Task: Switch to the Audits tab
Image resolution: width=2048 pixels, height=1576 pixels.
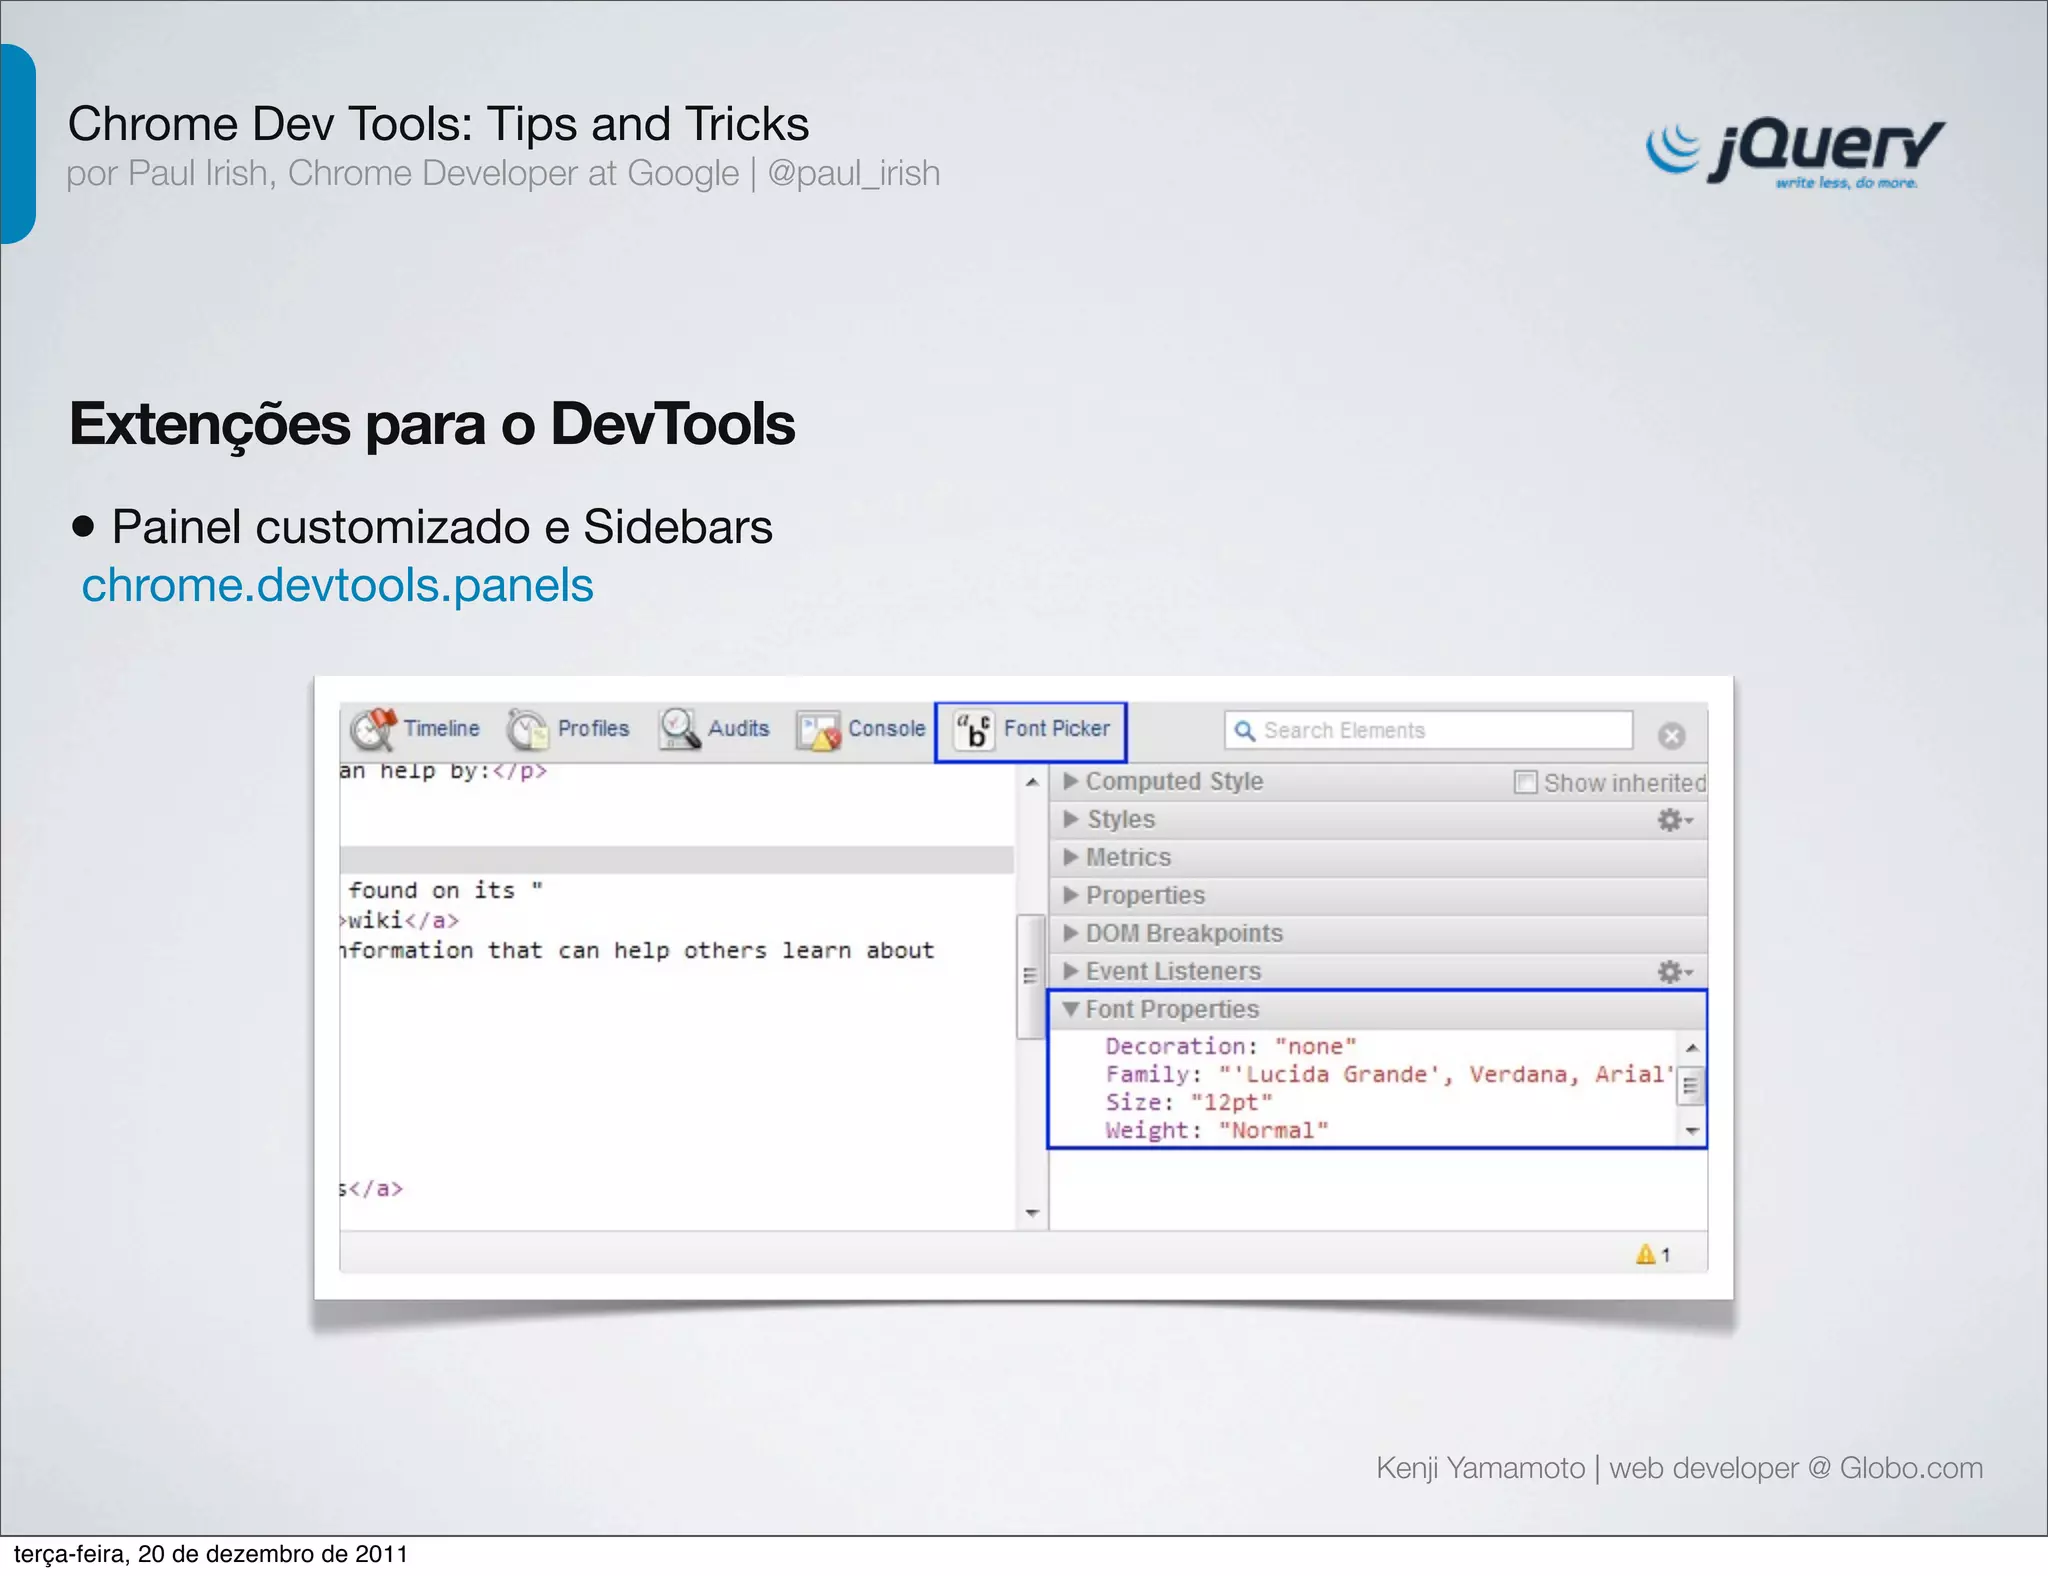Action: point(715,729)
